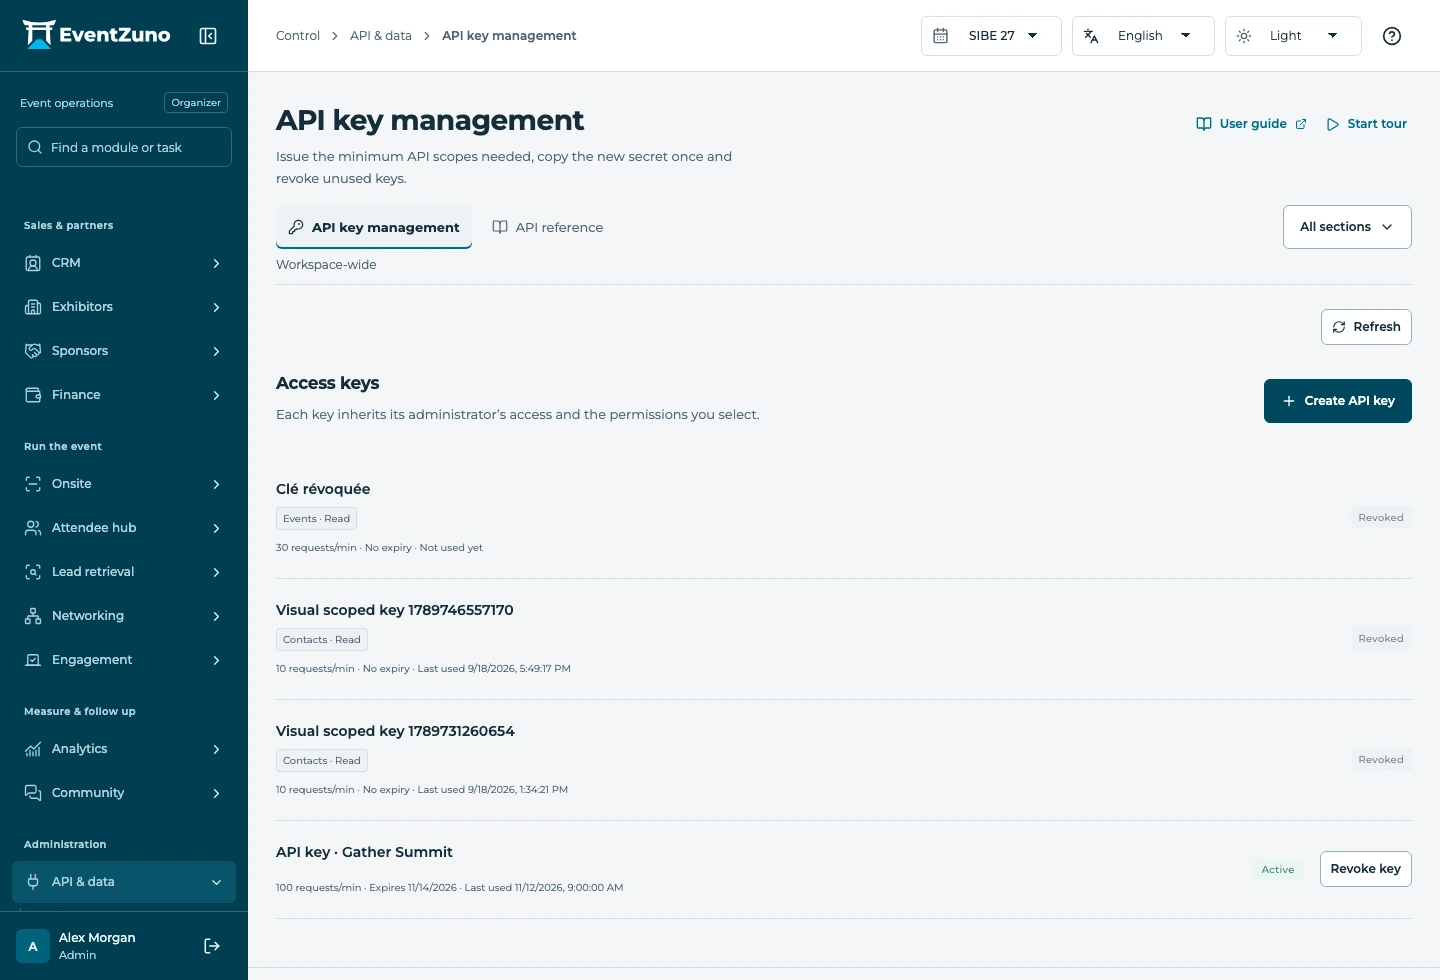Screen dimensions: 1440x980
Task: Click Visual scoped key 1789731260654
Action: coord(395,731)
